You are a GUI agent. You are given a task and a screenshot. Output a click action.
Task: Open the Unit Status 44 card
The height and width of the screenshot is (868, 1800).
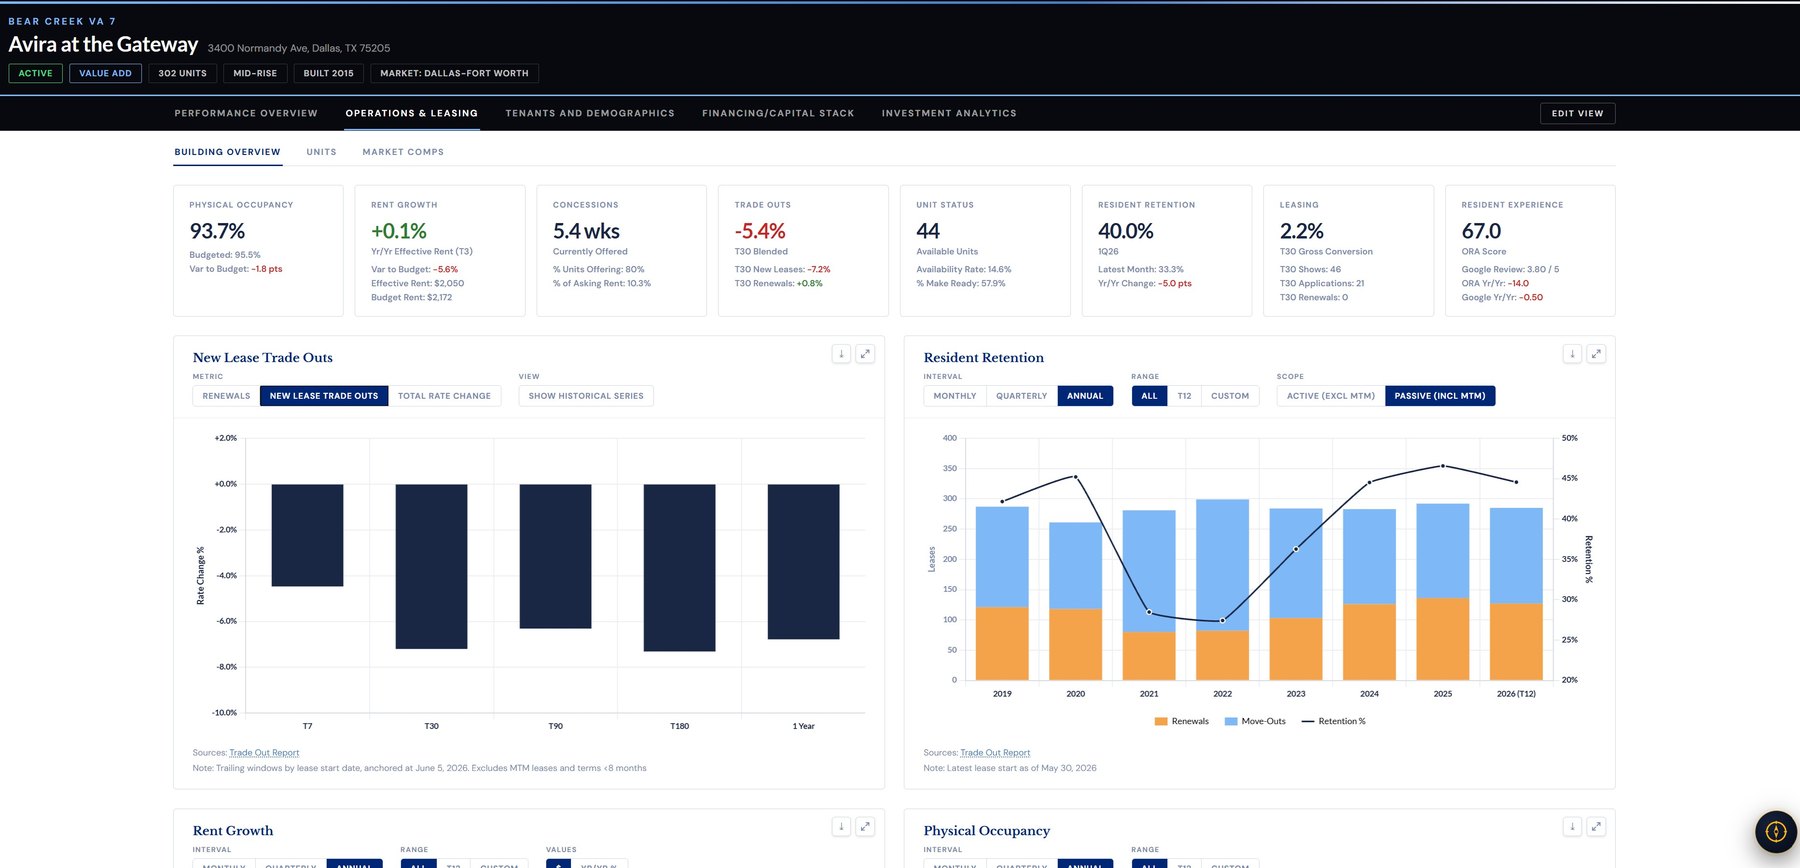coord(985,251)
